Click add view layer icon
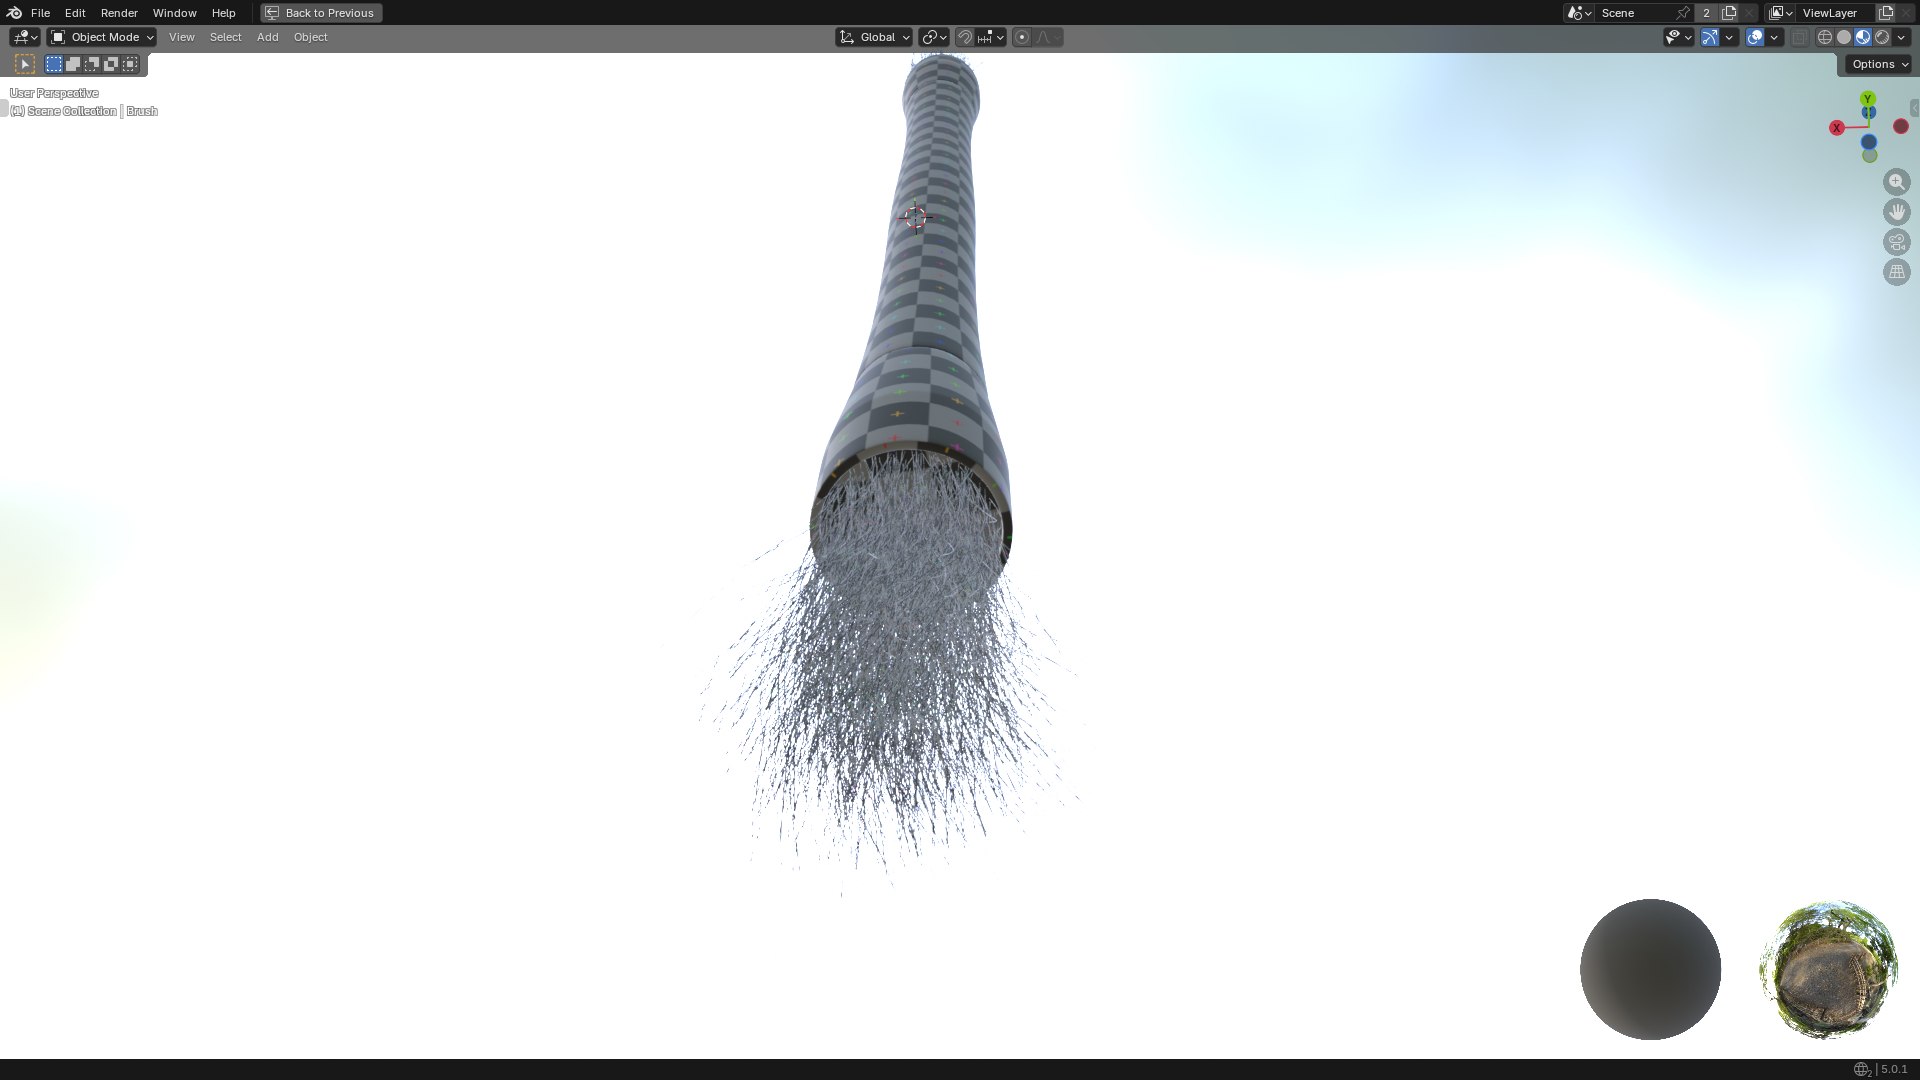Image resolution: width=1920 pixels, height=1080 pixels. click(x=1886, y=13)
